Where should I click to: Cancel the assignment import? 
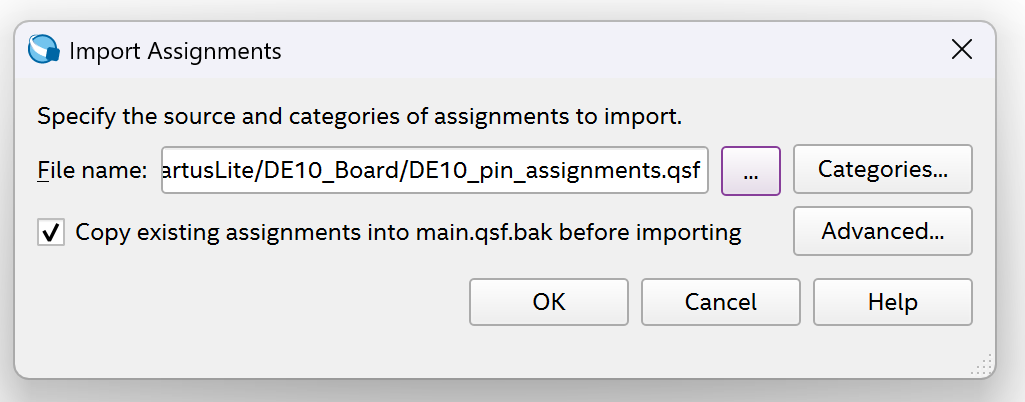pyautogui.click(x=720, y=302)
